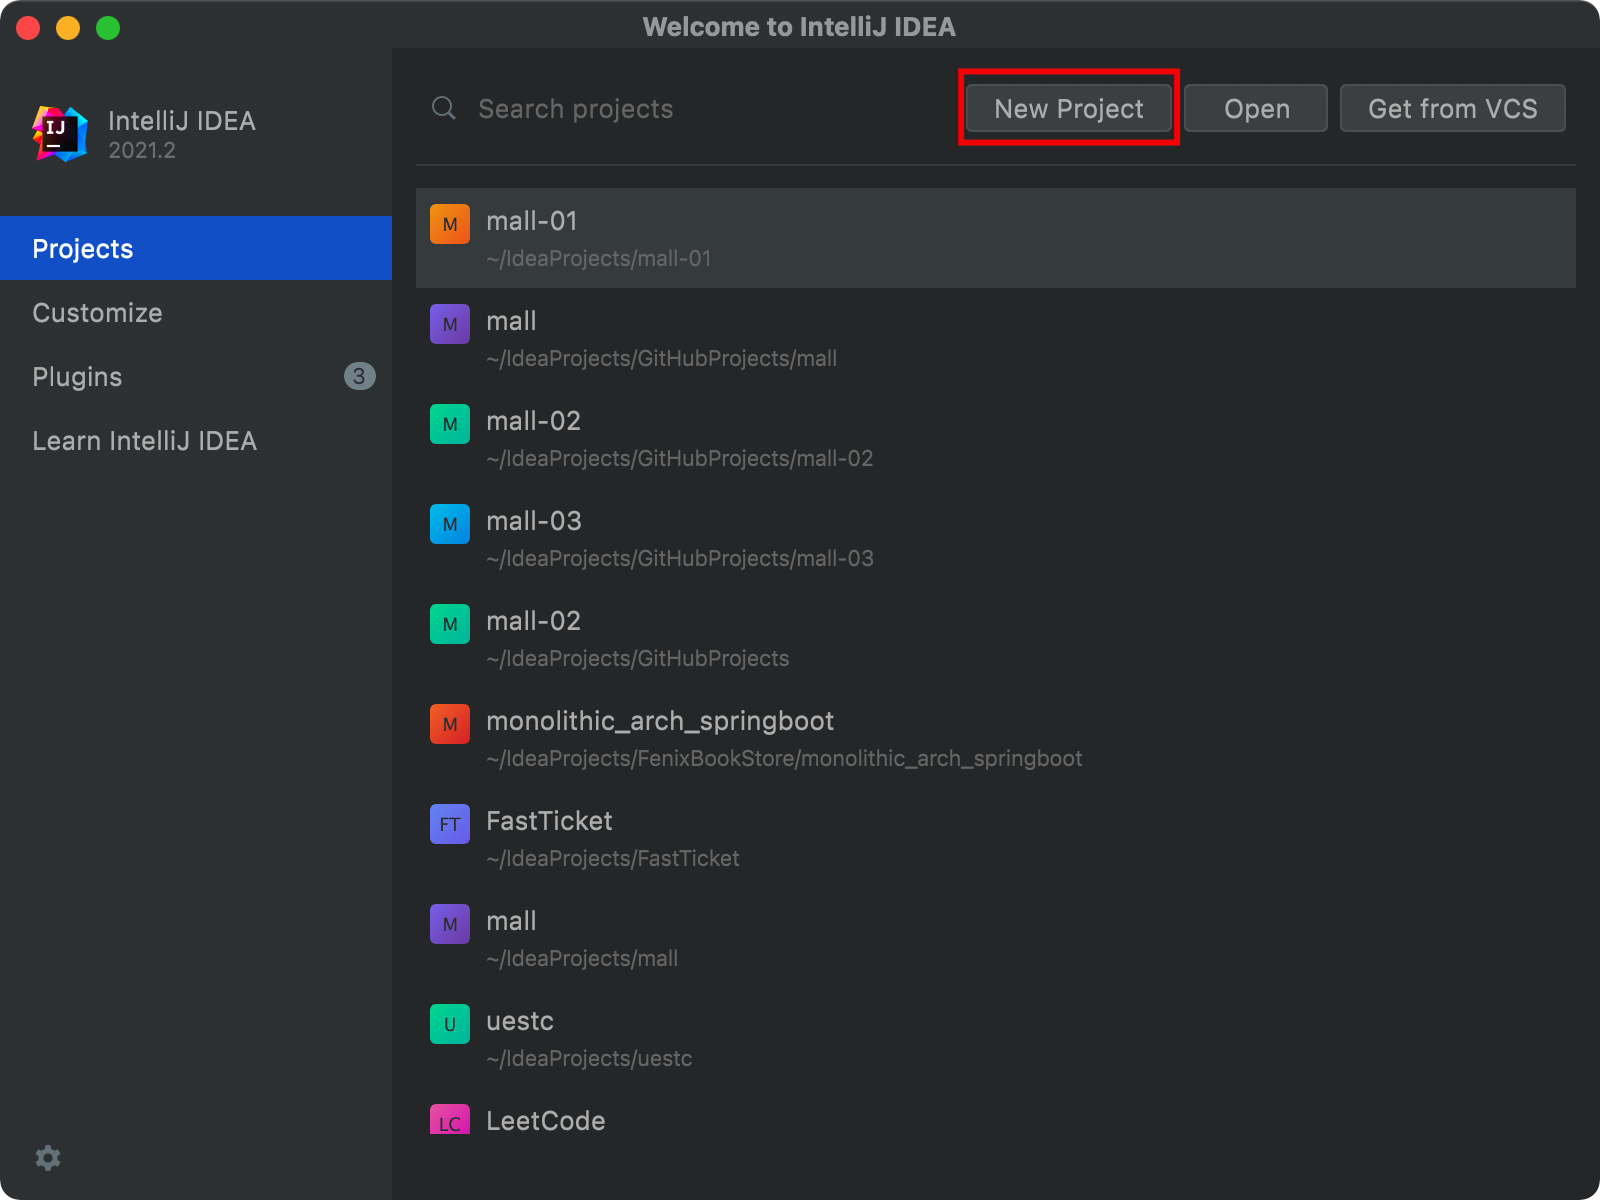This screenshot has height=1200, width=1600.
Task: Click the path ~/IdeaProjects/mall
Action: (x=582, y=958)
